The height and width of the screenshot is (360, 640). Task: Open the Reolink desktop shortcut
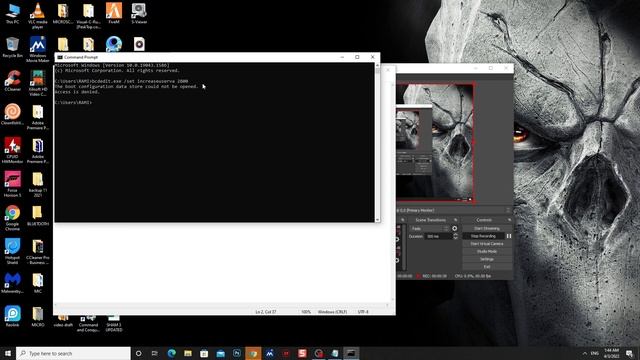pos(12,316)
